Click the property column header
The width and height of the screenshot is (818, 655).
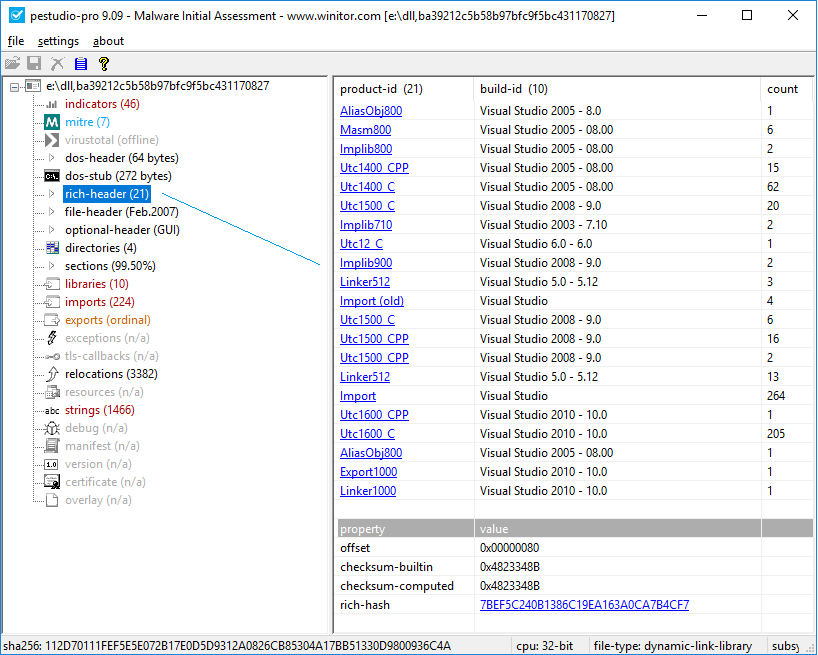click(x=405, y=529)
